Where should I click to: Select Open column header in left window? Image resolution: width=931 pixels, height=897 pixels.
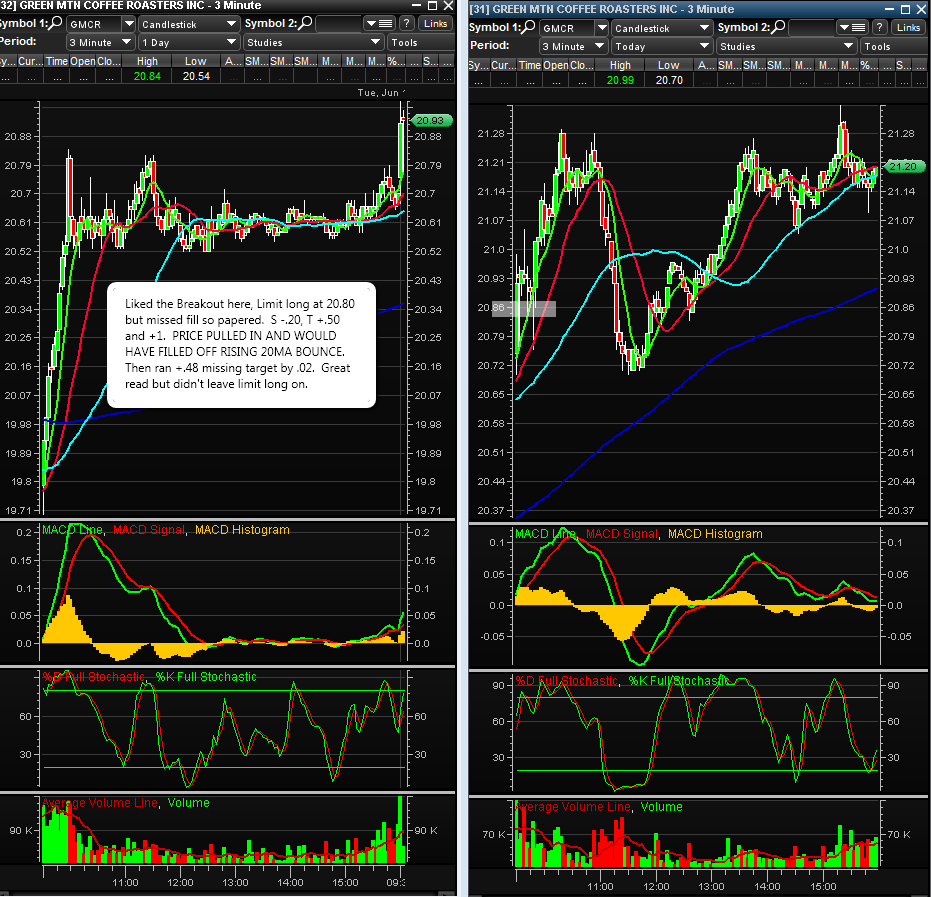click(x=83, y=61)
